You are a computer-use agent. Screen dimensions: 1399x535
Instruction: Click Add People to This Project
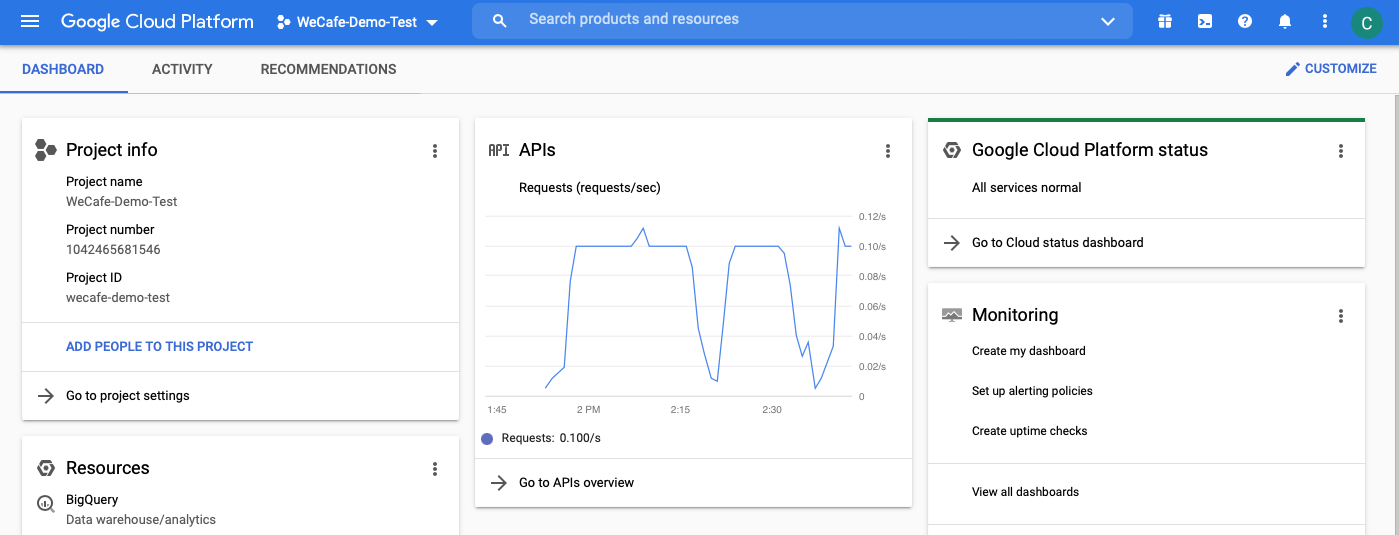(159, 346)
